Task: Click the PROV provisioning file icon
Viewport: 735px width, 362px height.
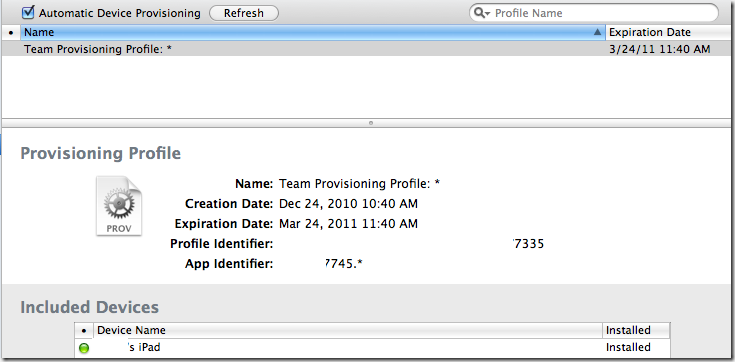Action: (x=119, y=206)
